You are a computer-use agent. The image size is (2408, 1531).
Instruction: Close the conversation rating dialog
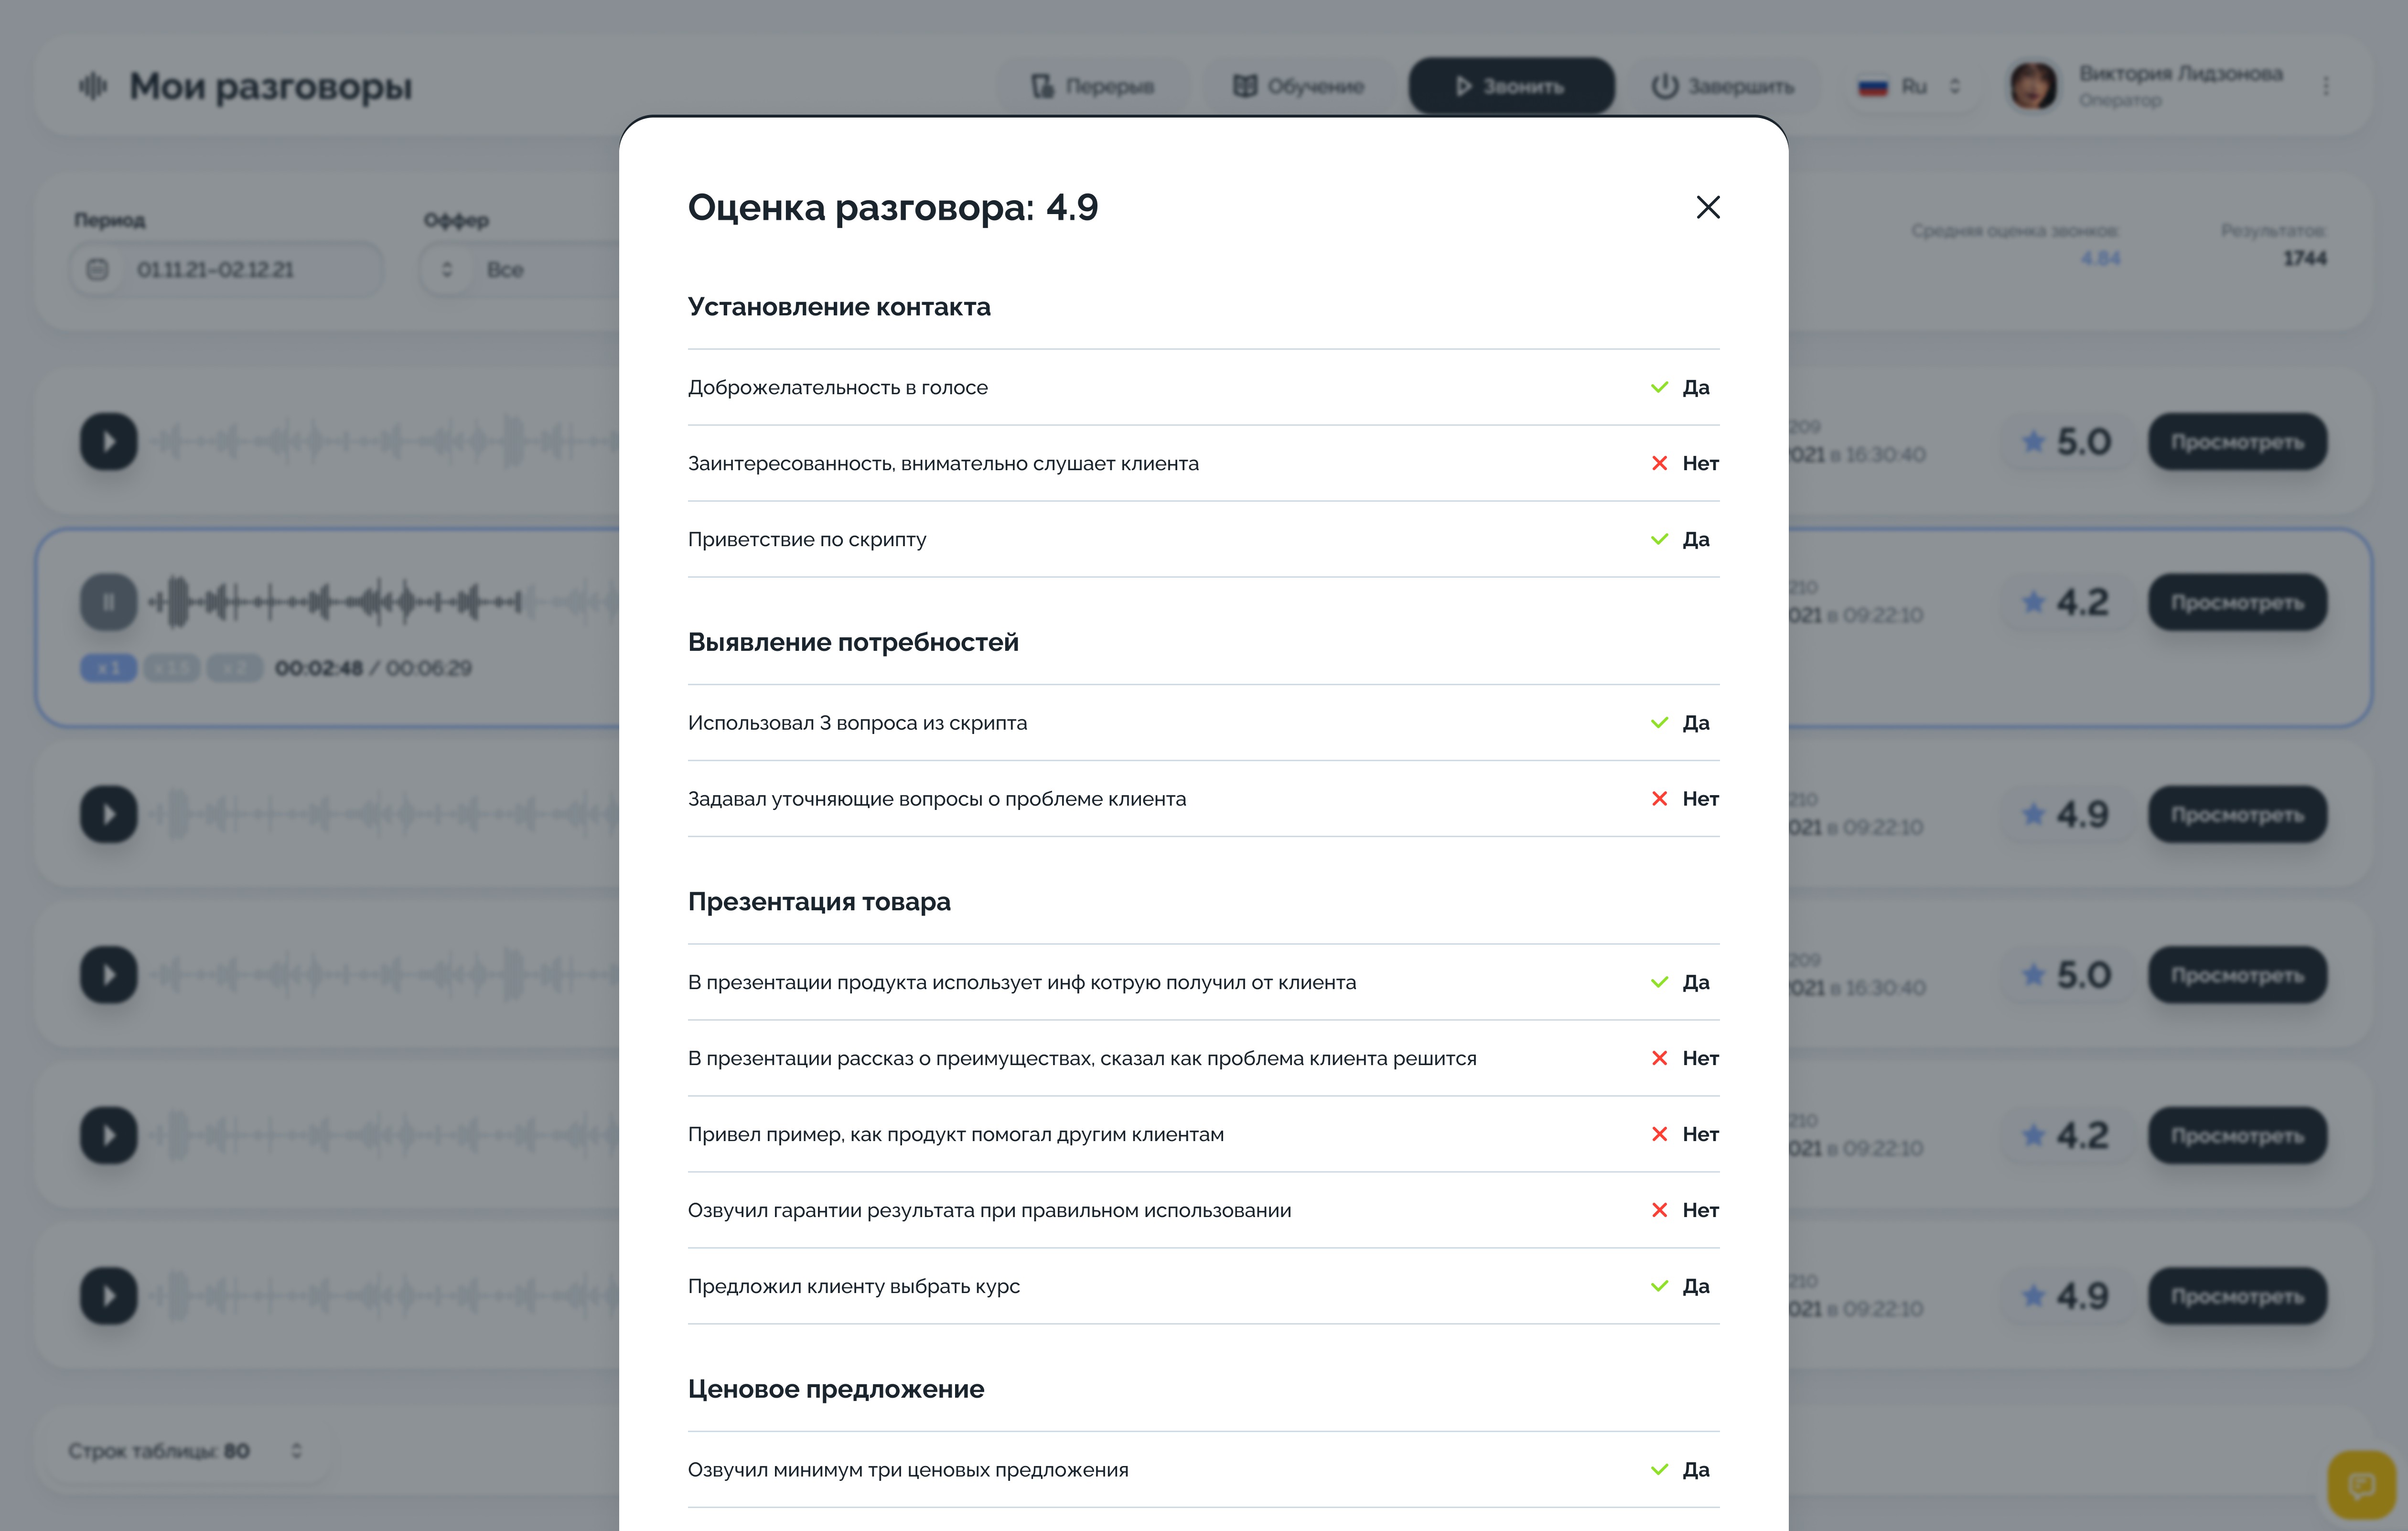pyautogui.click(x=1707, y=207)
